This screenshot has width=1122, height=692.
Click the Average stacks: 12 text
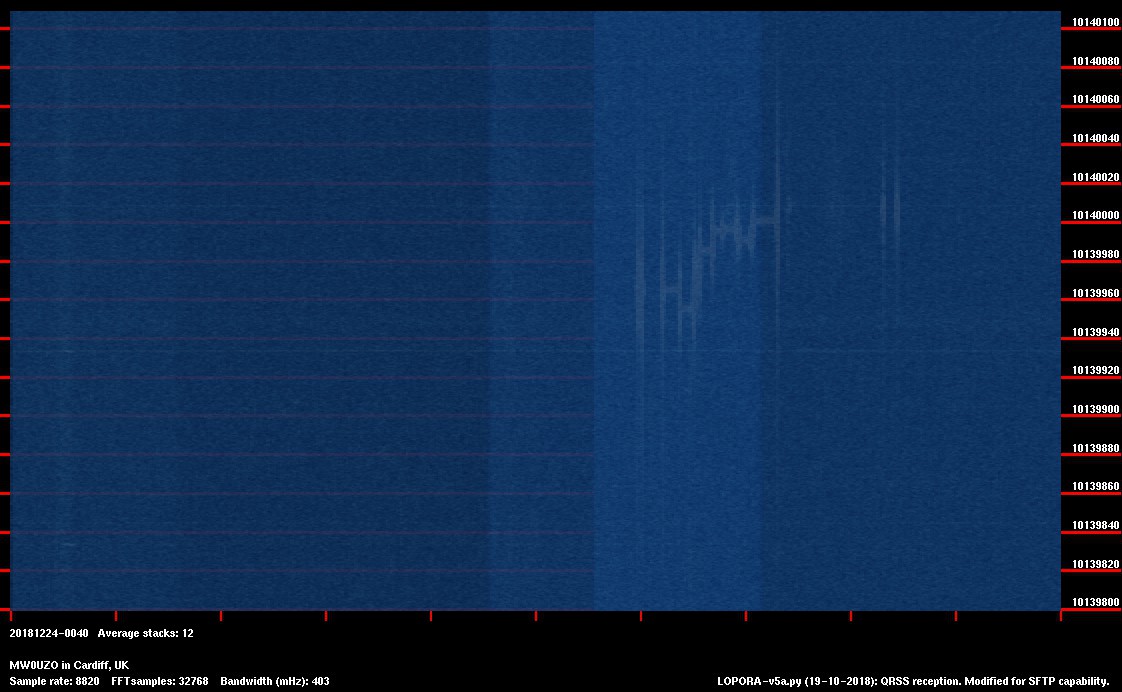(145, 633)
